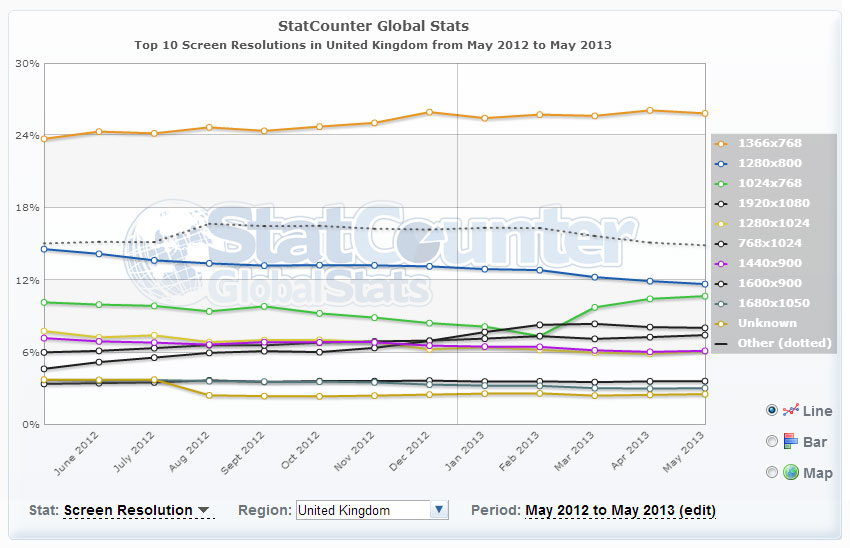Click the Bar chart icon
The width and height of the screenshot is (850, 548).
(x=791, y=441)
